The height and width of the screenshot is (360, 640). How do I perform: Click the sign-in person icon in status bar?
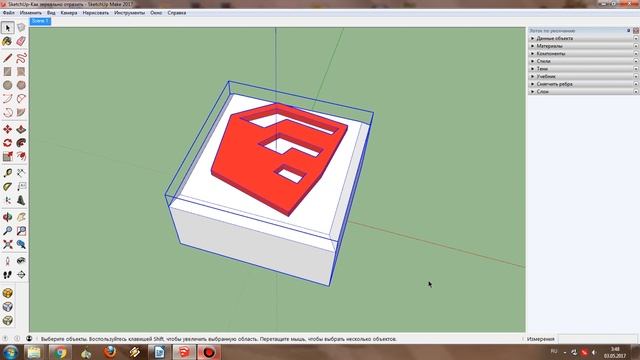29,338
